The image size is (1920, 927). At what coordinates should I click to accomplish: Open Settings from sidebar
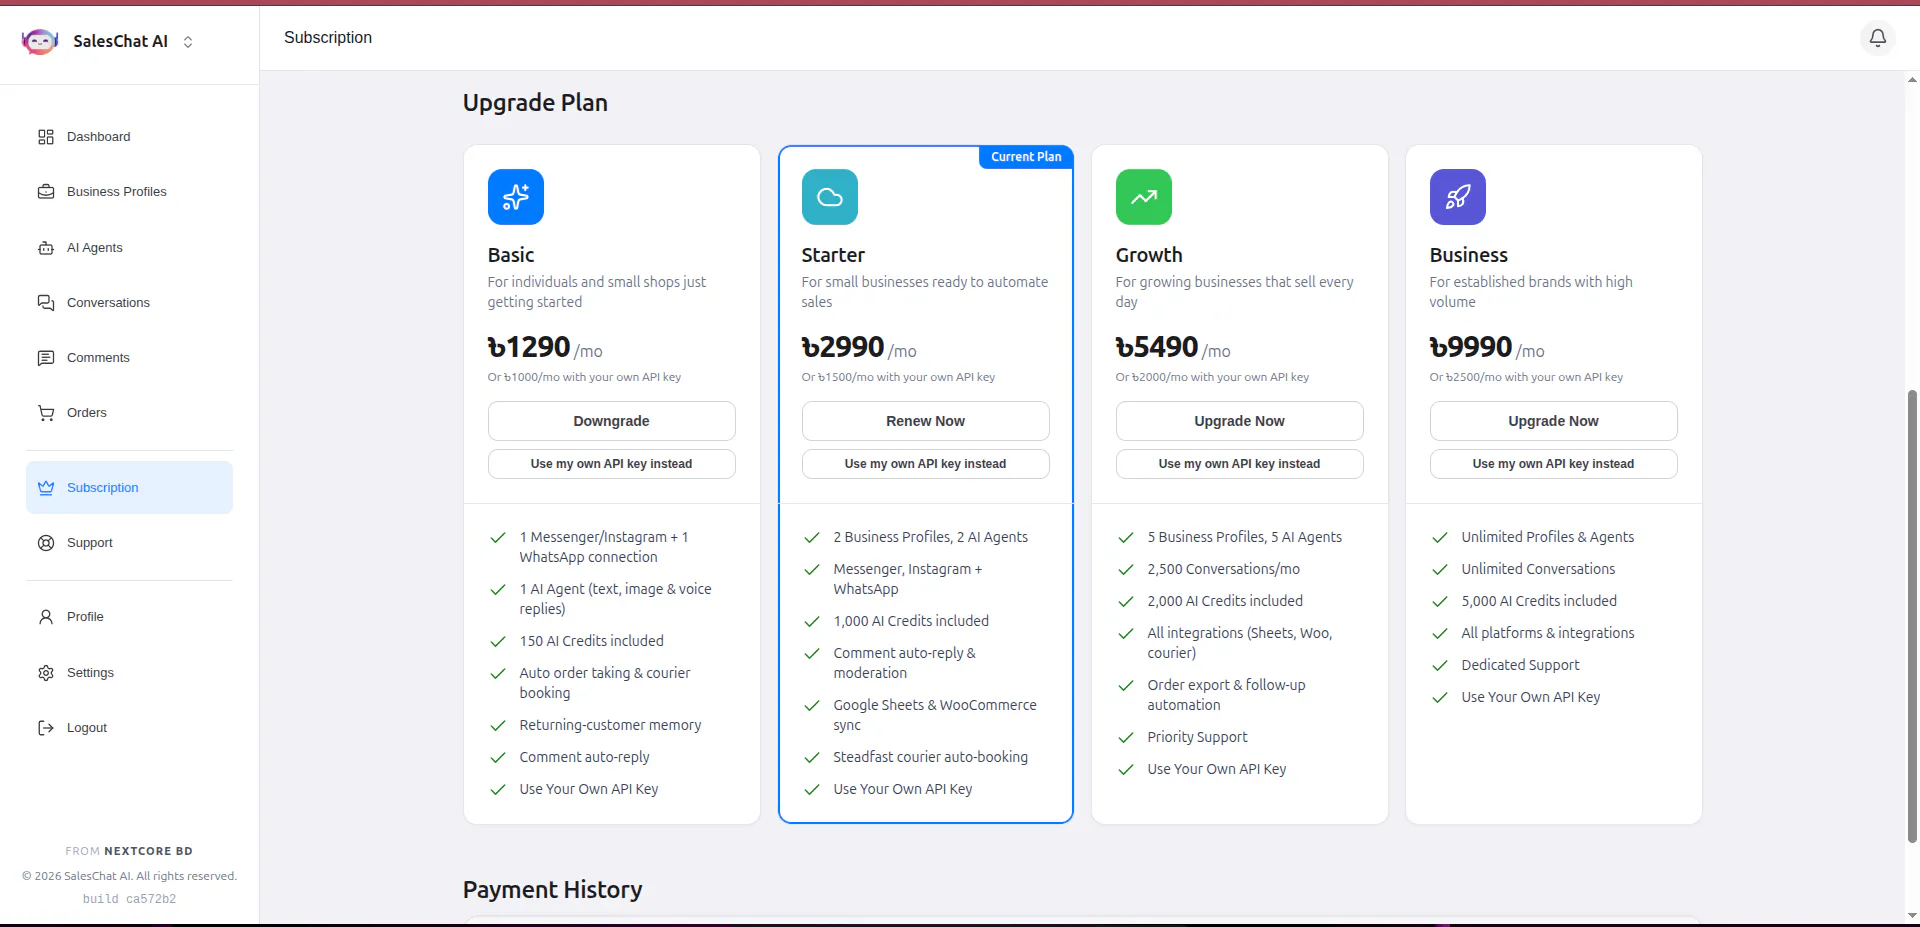click(129, 673)
